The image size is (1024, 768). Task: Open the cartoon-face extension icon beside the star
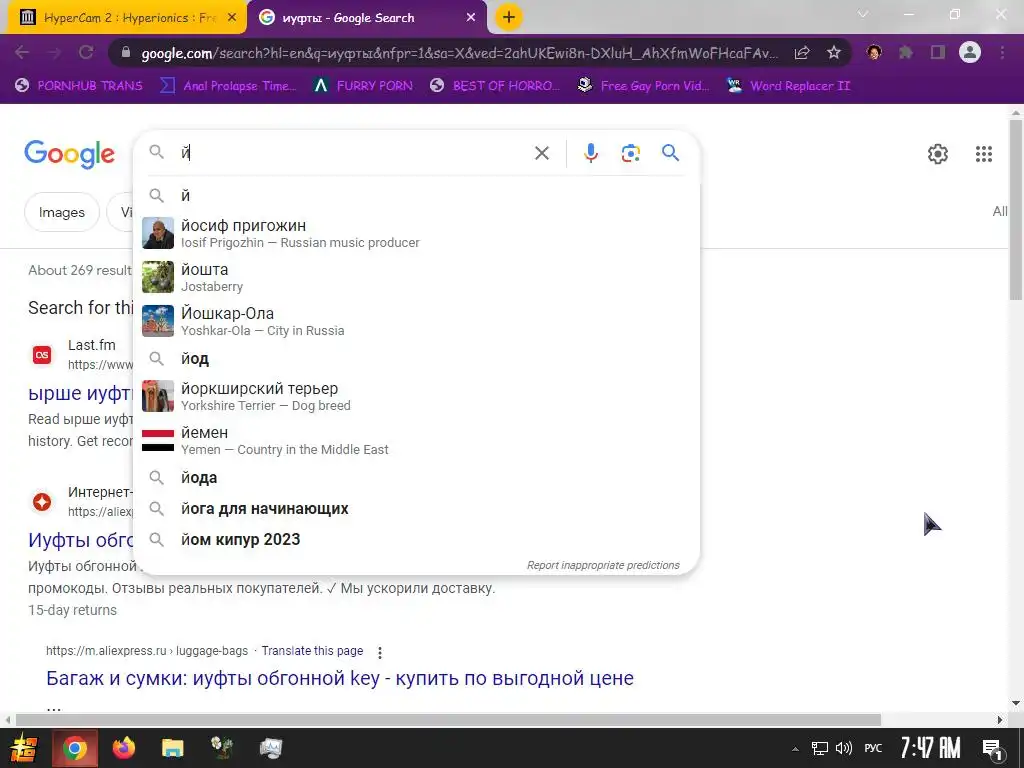(x=874, y=52)
